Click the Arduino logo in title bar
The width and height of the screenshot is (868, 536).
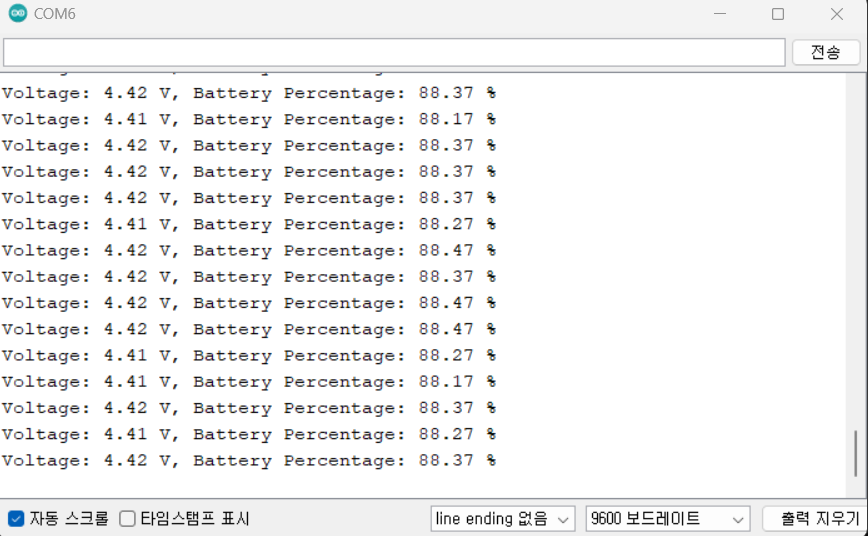18,14
